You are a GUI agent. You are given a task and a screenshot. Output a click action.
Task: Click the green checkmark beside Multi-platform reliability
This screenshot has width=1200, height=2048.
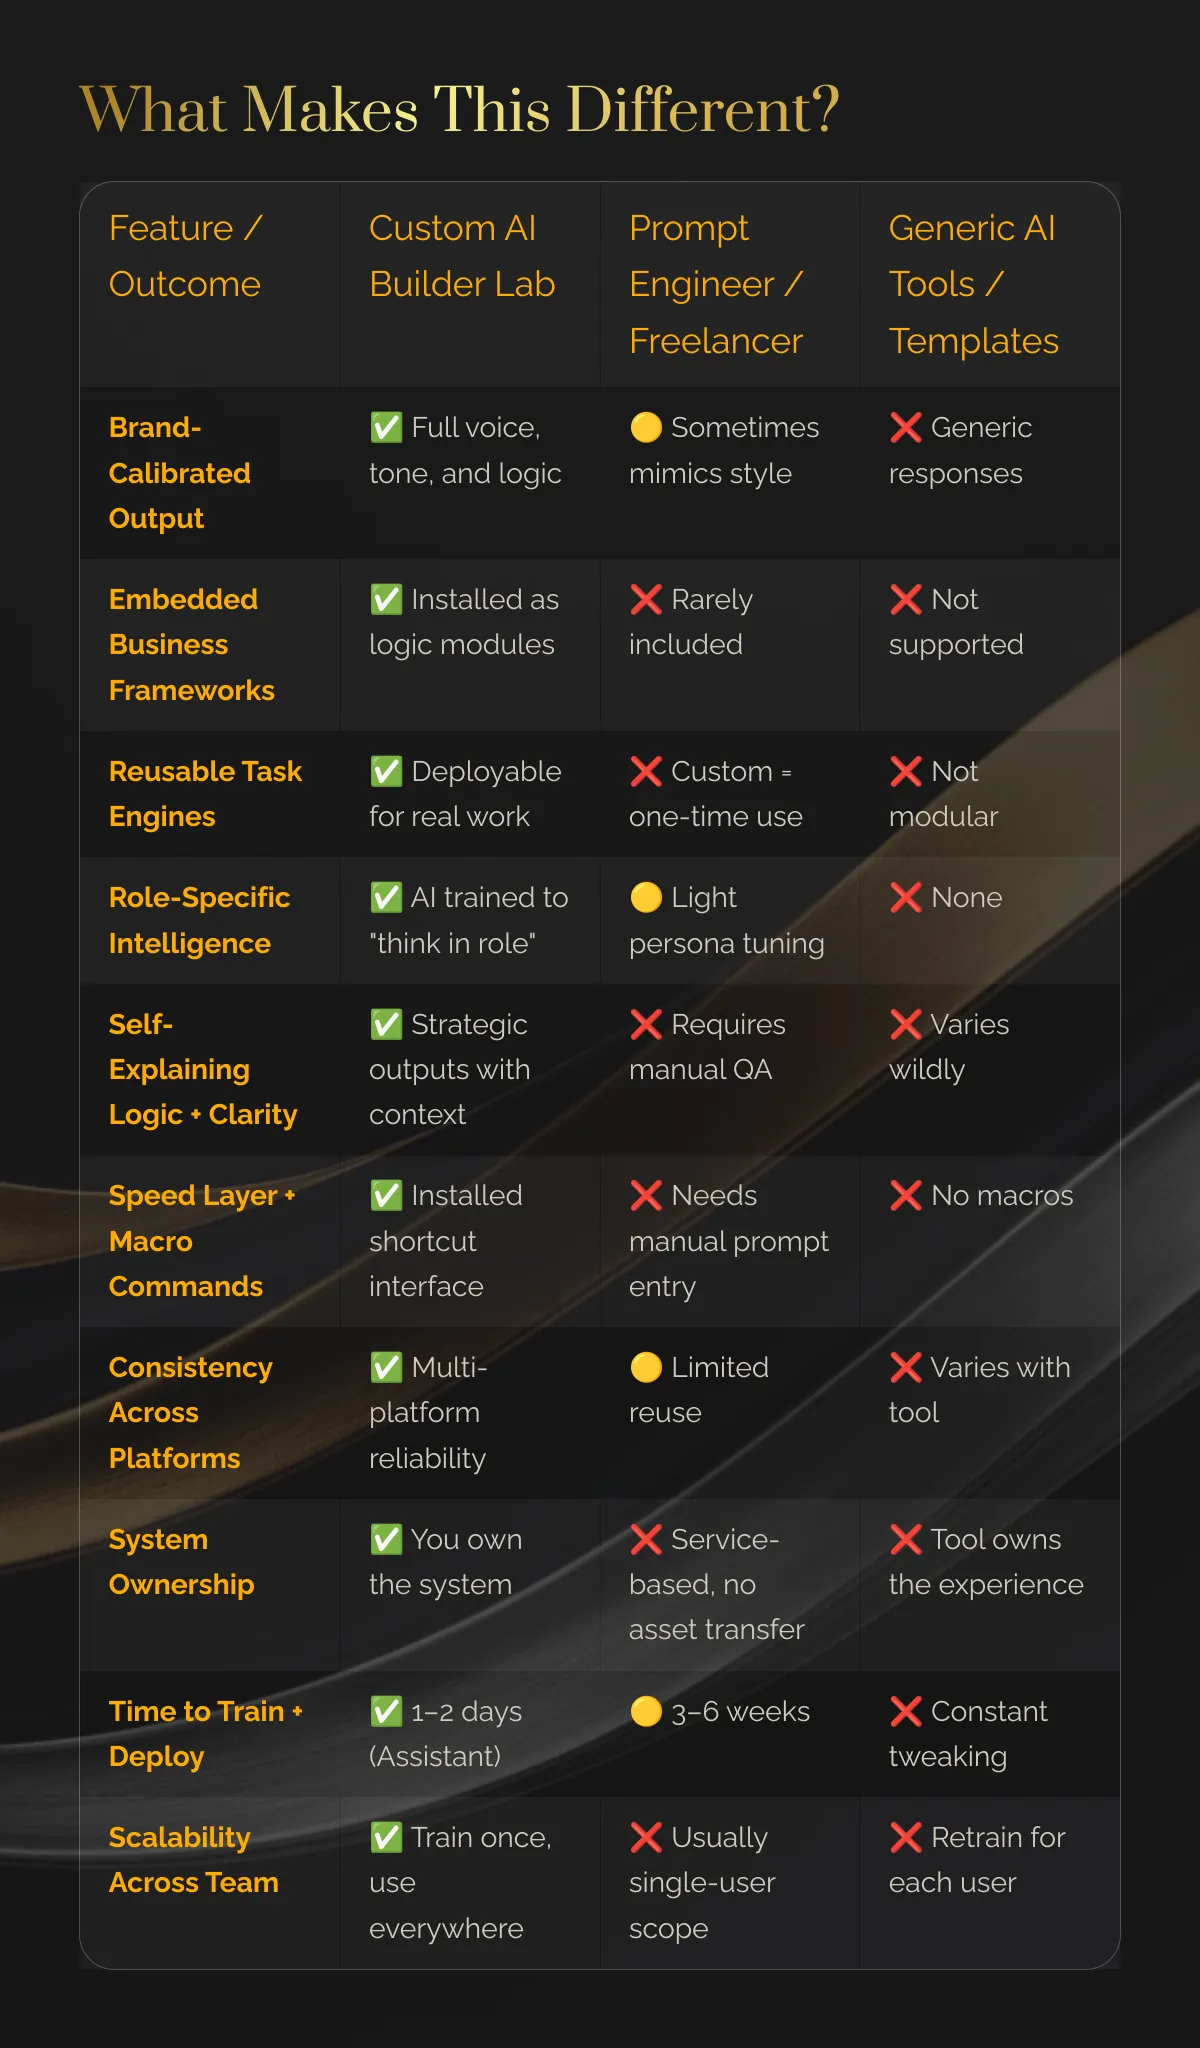tap(386, 1367)
